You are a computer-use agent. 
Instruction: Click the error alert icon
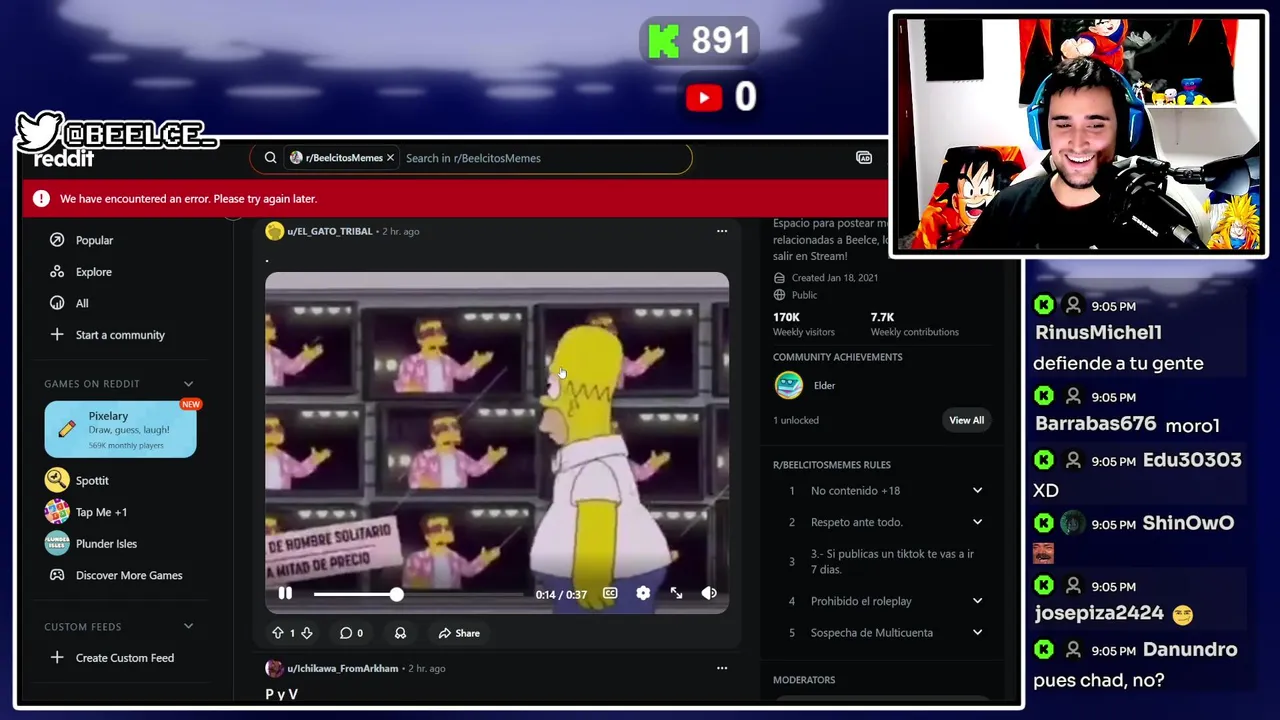click(x=41, y=199)
